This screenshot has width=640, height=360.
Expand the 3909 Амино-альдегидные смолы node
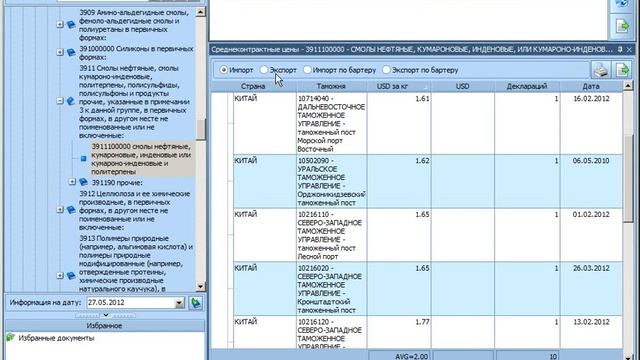60,25
